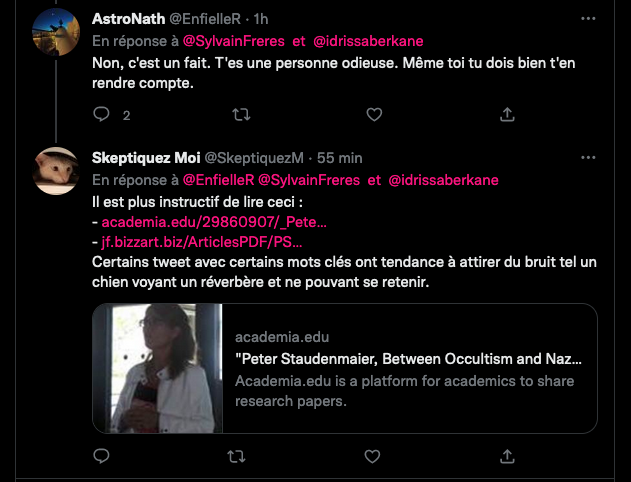Click the @idrissaberkane mention in Skeptiquez's reply
631x482 pixels.
pyautogui.click(x=442, y=180)
